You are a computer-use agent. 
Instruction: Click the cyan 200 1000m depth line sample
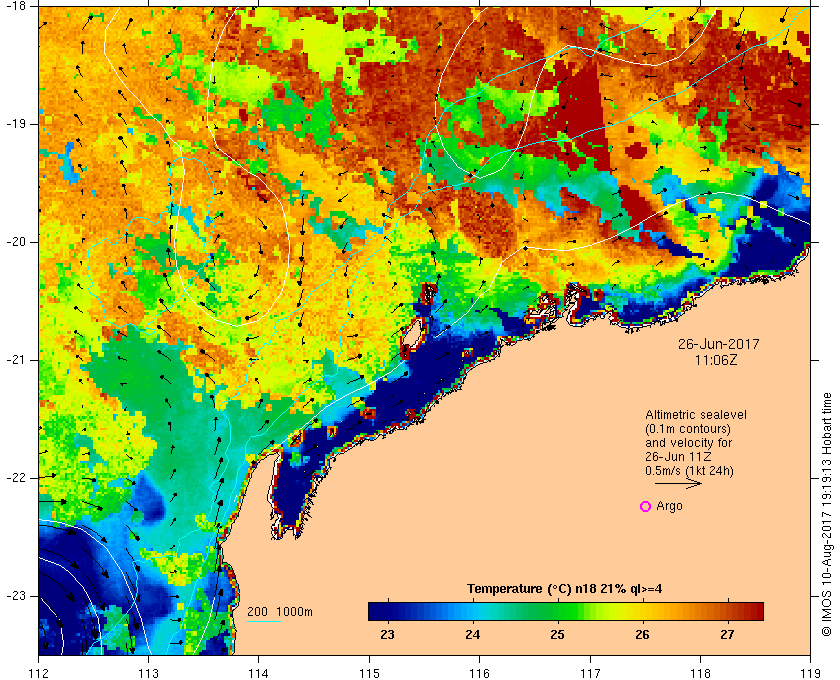264,622
